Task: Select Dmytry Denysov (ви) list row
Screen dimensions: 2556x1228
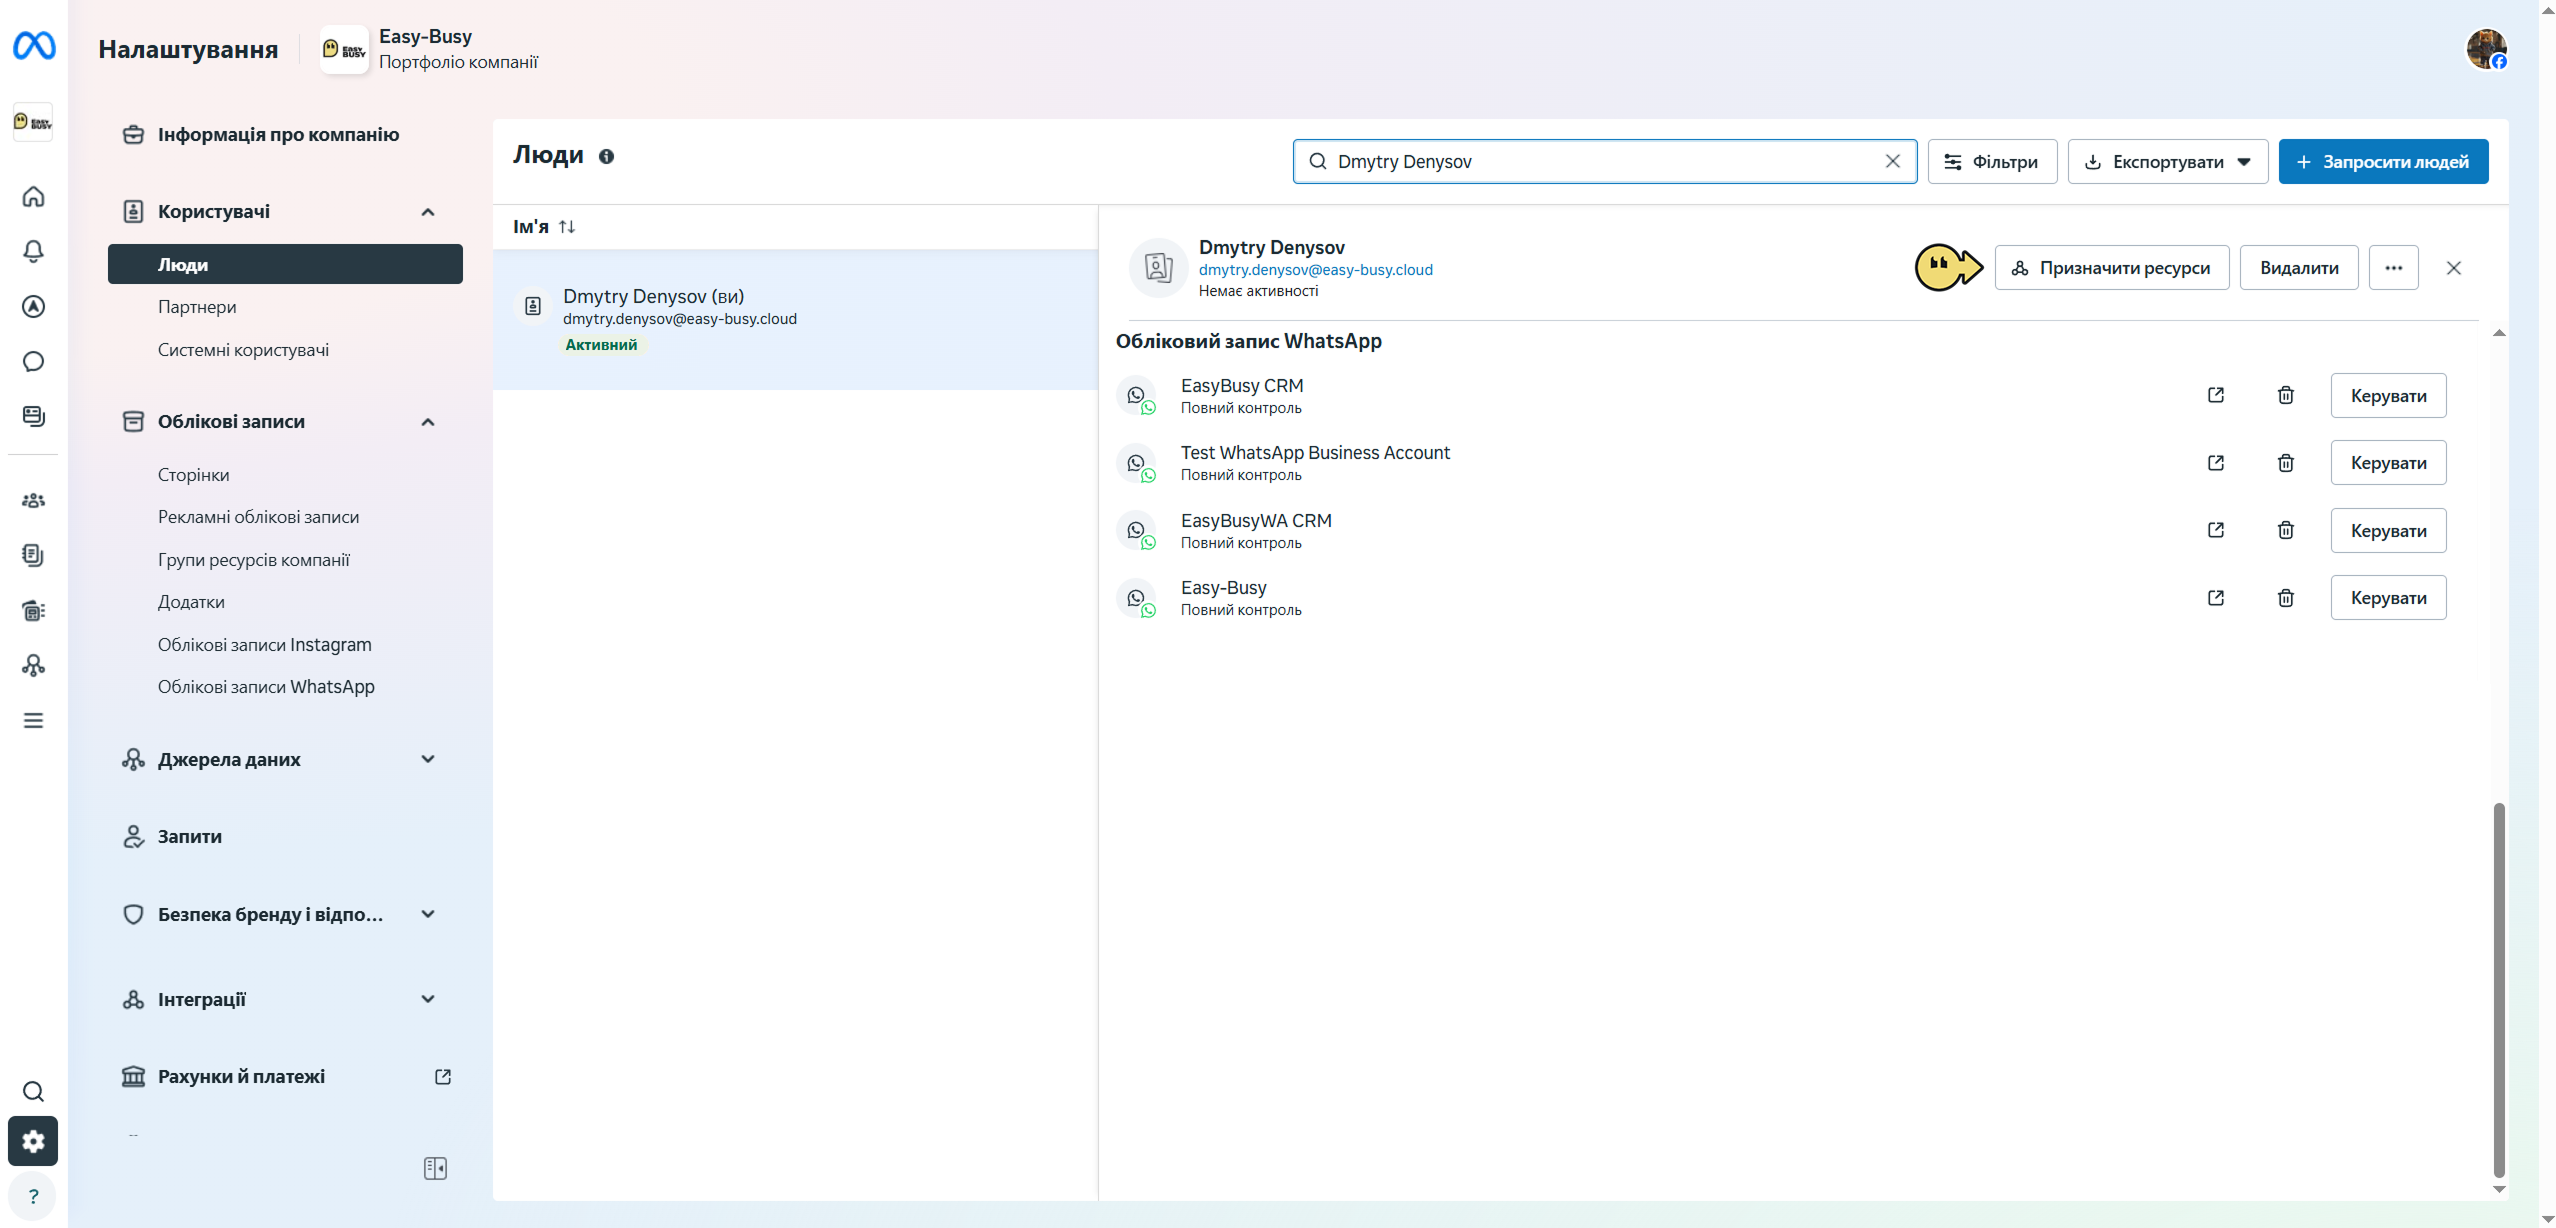Action: coord(795,319)
